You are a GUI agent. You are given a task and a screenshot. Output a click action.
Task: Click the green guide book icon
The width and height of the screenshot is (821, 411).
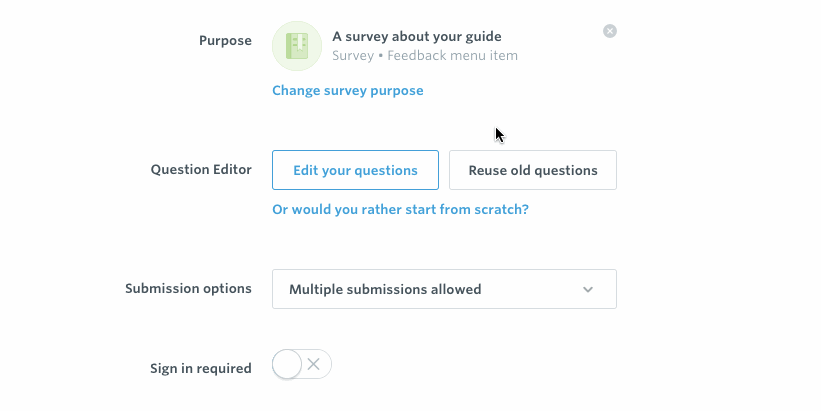(x=297, y=46)
